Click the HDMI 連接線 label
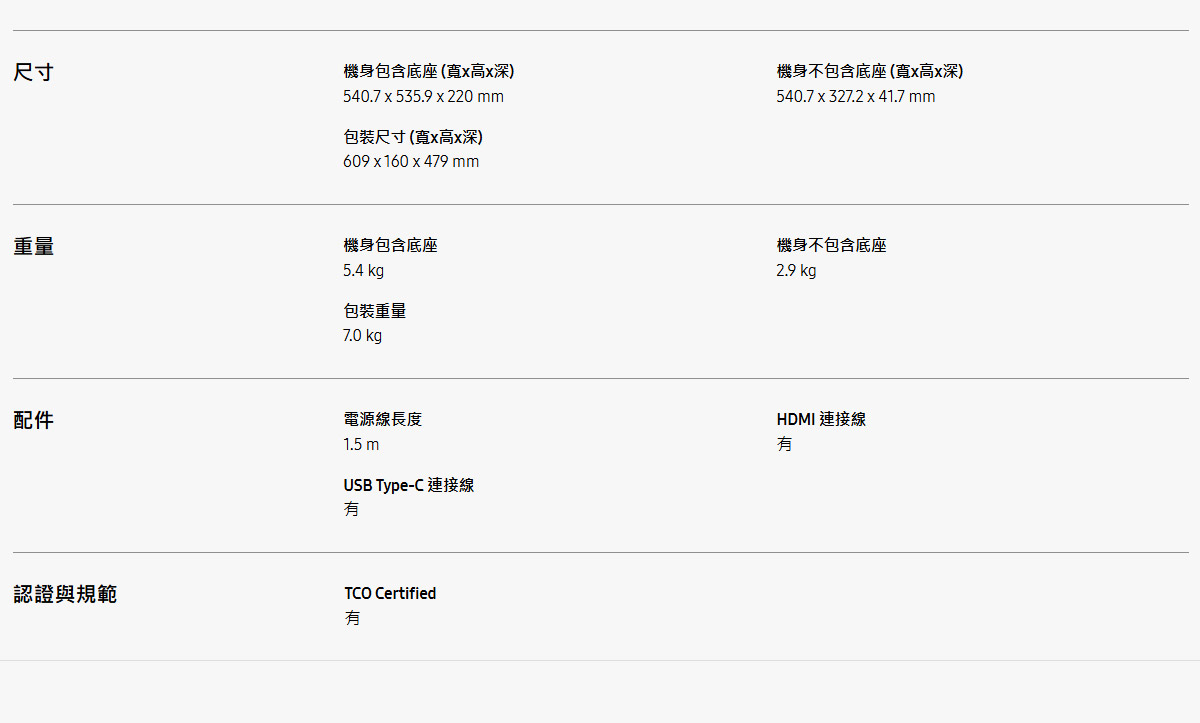The image size is (1200, 723). [x=821, y=419]
